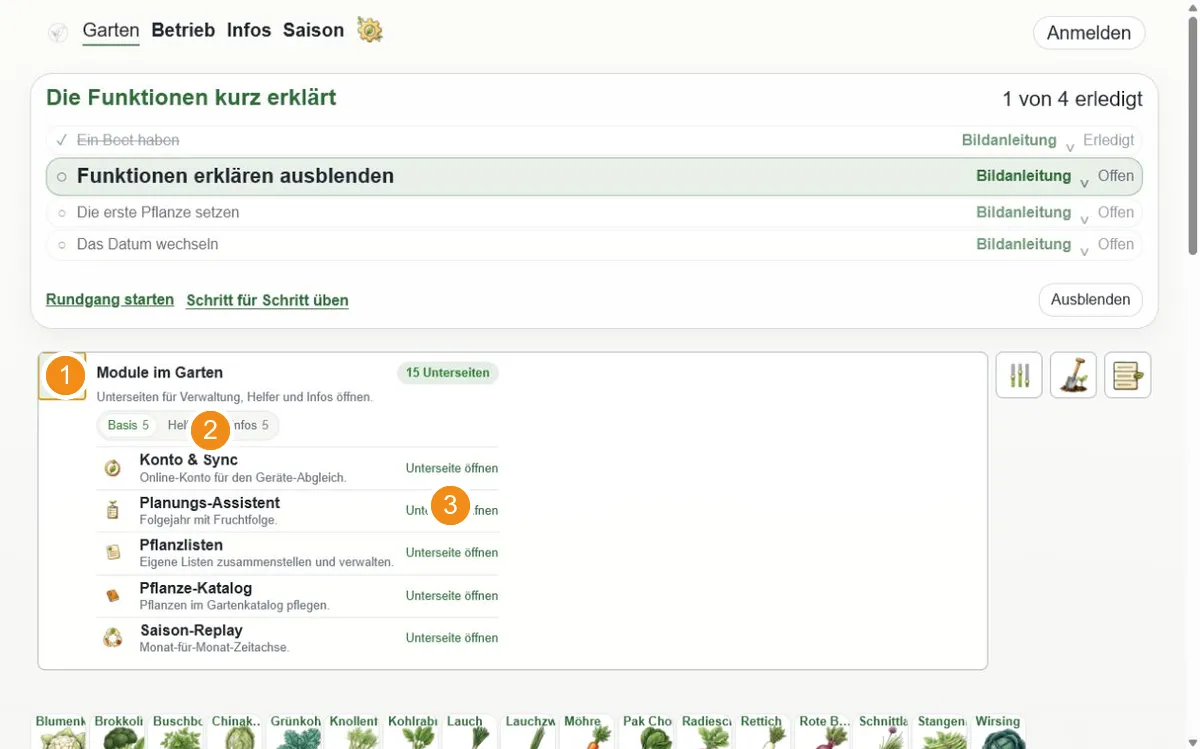Click the 1 von 4 erledigt counter
Image resolution: width=1200 pixels, height=749 pixels.
[x=1072, y=99]
